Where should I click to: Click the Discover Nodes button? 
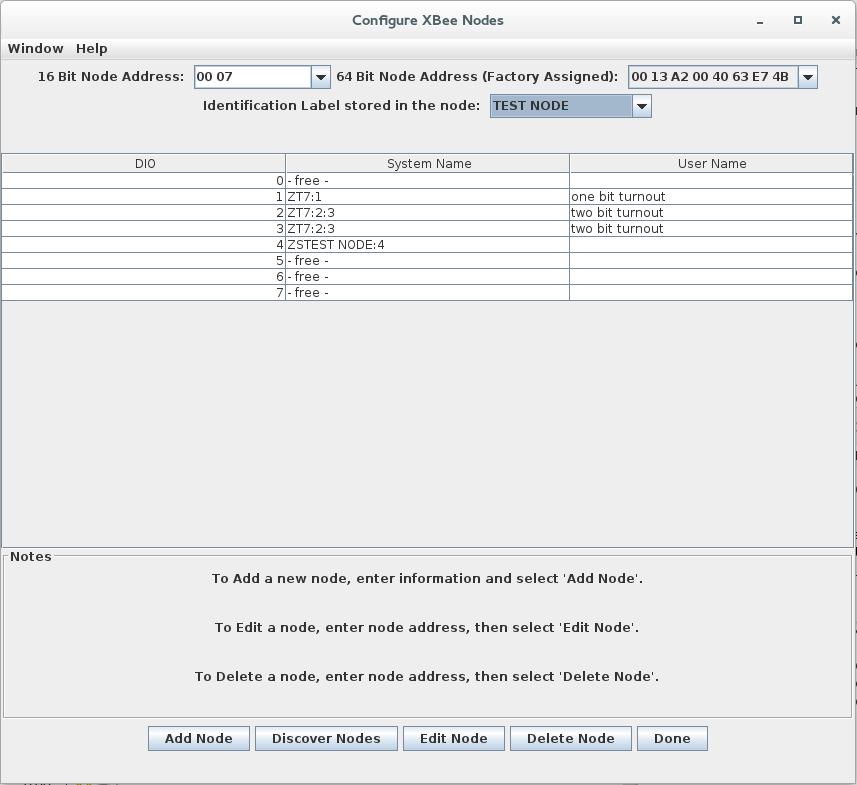click(x=326, y=738)
